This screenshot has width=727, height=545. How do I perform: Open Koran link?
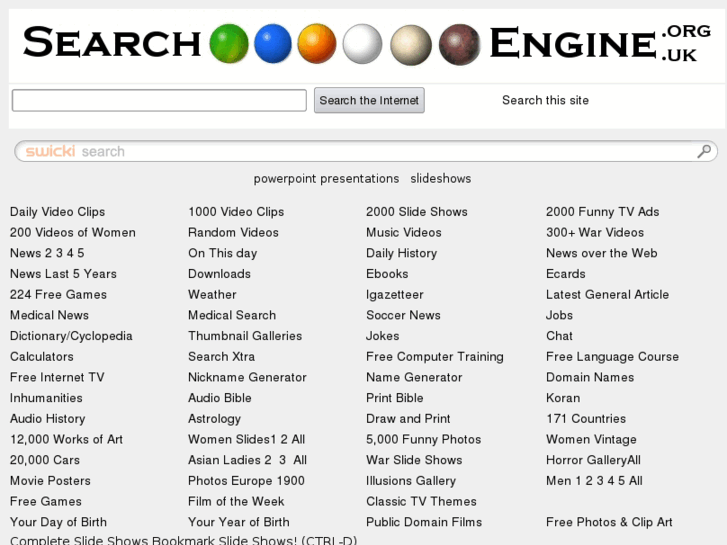click(x=563, y=398)
